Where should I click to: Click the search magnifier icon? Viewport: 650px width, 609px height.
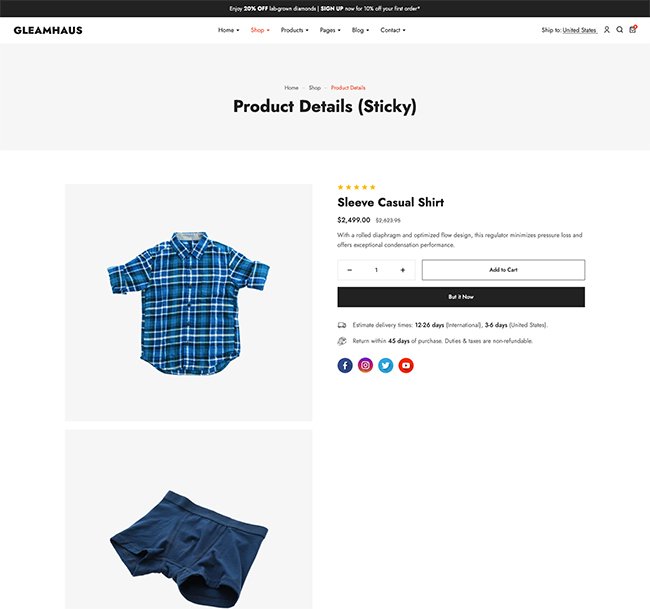point(619,30)
